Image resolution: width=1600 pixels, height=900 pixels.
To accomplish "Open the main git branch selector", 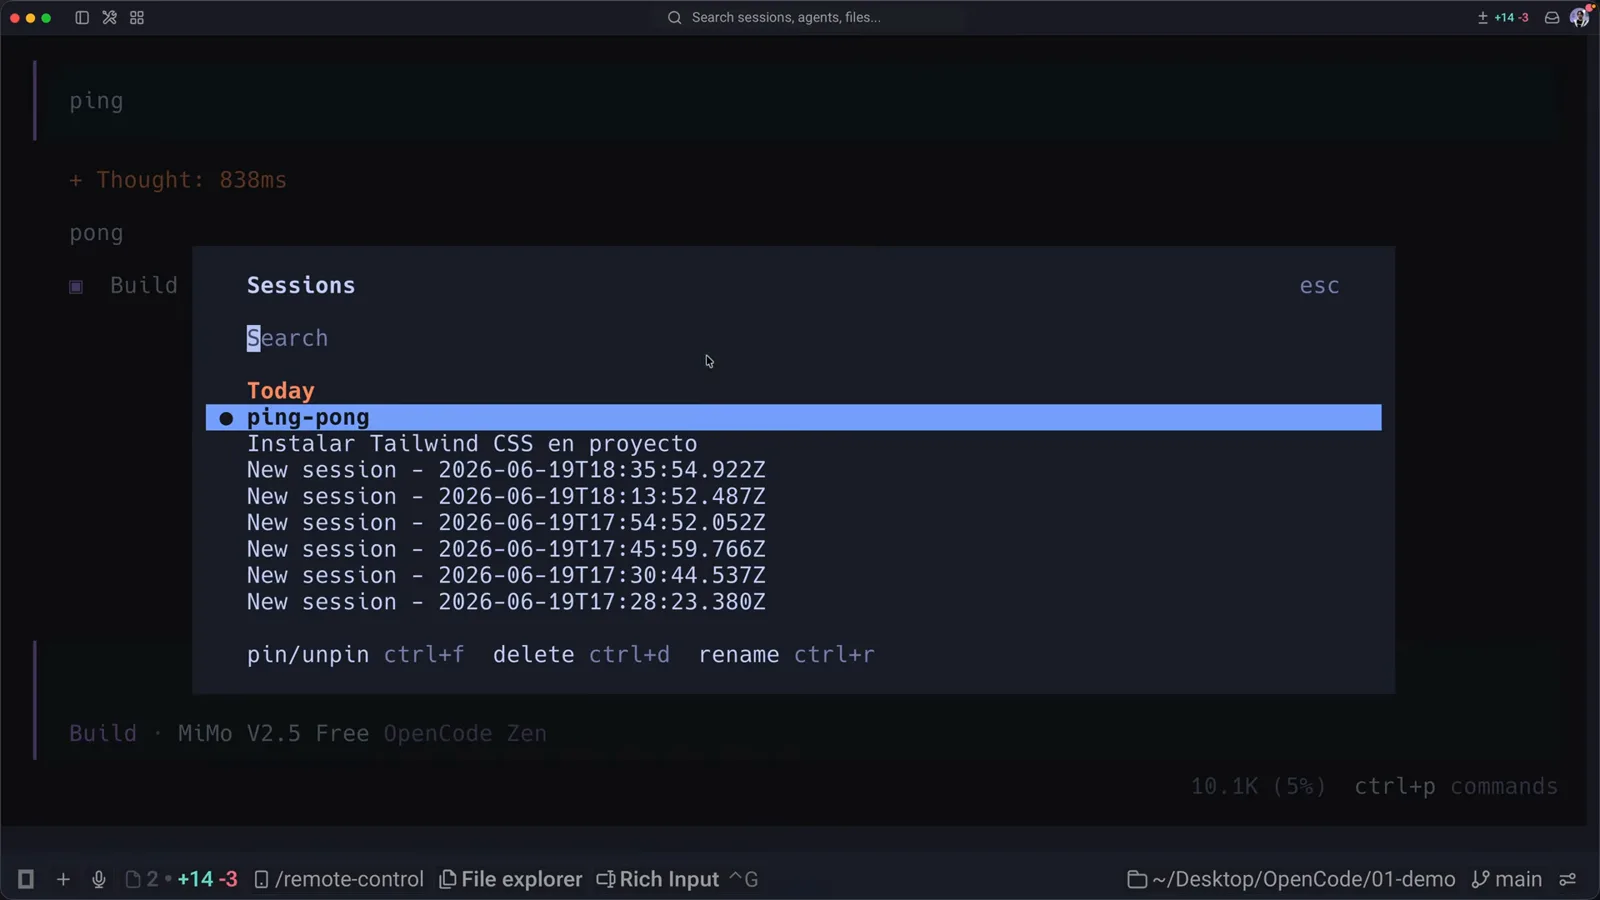I will pos(1507,879).
